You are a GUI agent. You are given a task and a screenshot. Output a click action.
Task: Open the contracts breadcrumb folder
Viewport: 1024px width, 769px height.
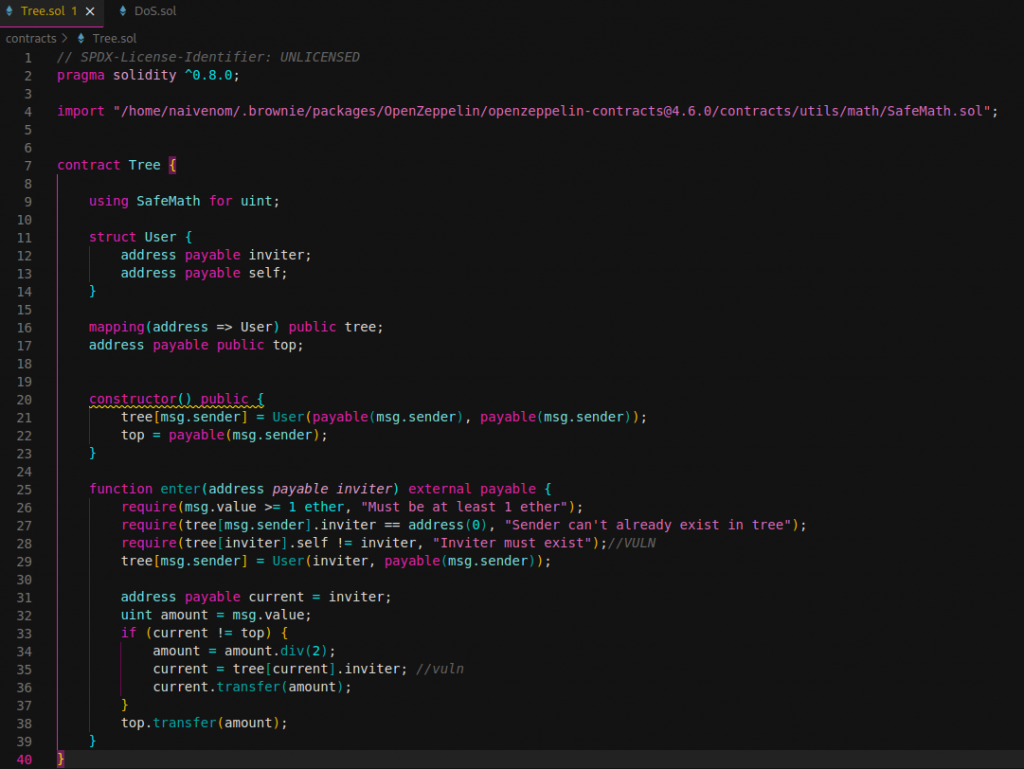tap(31, 38)
